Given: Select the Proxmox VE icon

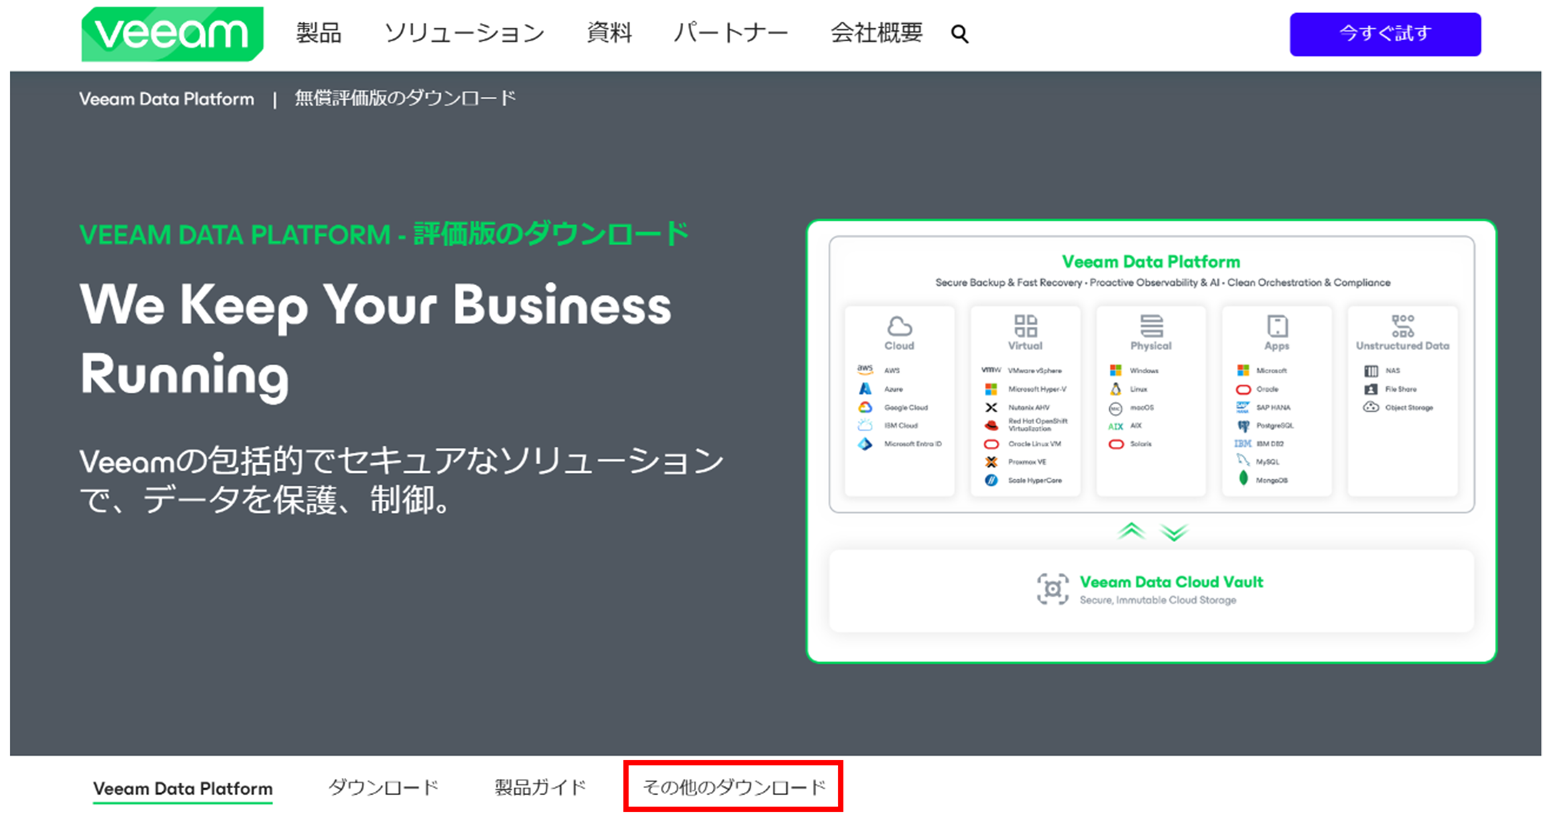Looking at the screenshot, I should [x=990, y=462].
